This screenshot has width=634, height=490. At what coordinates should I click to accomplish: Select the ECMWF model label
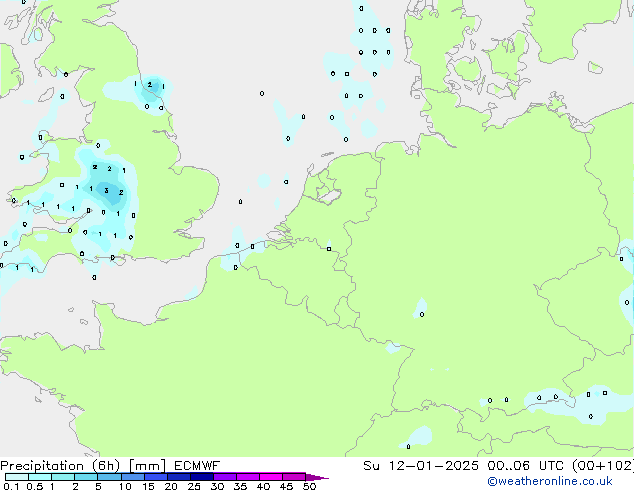click(x=199, y=466)
